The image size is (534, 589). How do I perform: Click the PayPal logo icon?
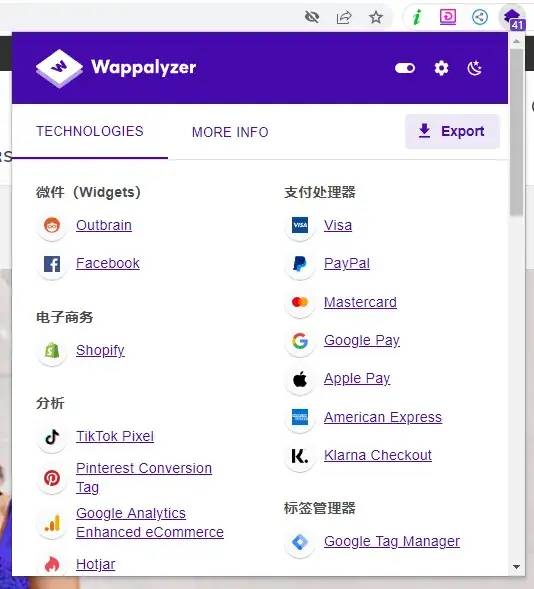click(300, 264)
